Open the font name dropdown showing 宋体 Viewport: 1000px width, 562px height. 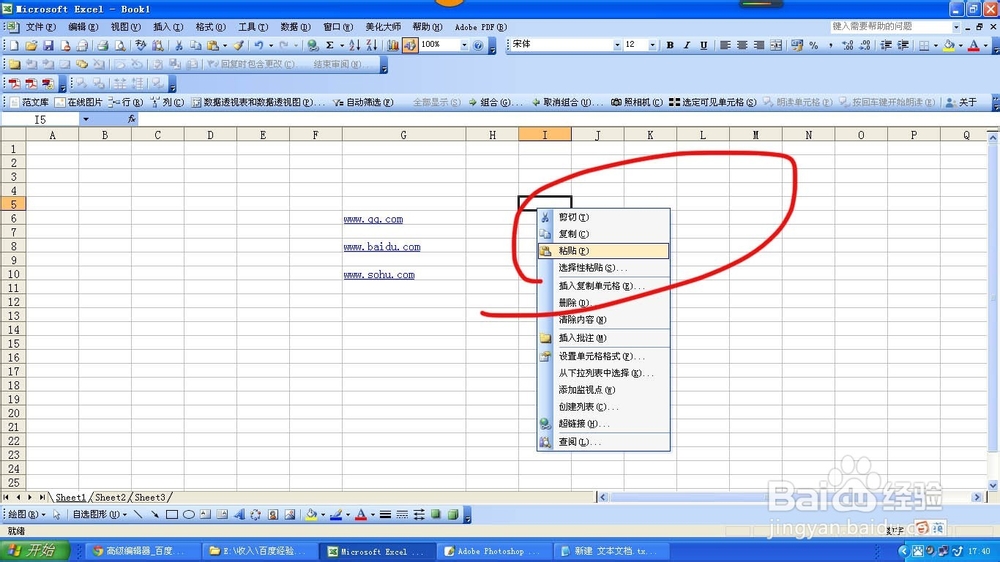pos(617,45)
